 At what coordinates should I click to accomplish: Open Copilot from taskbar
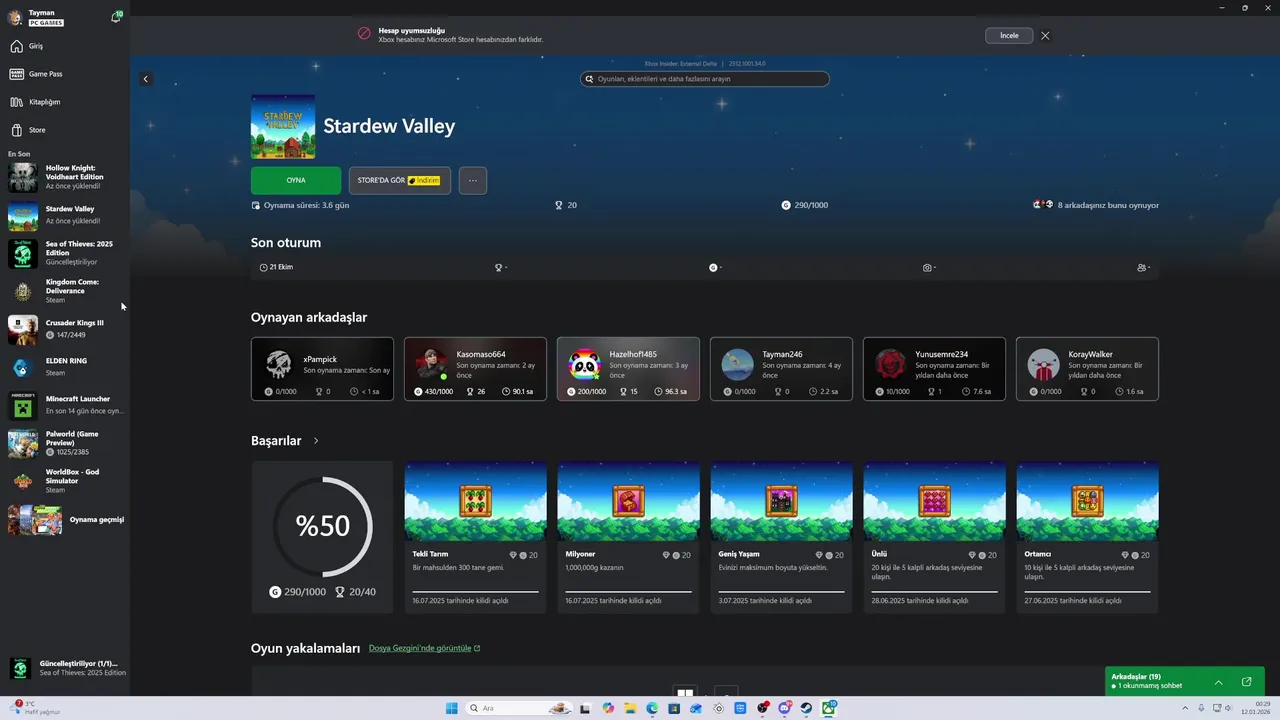[608, 708]
